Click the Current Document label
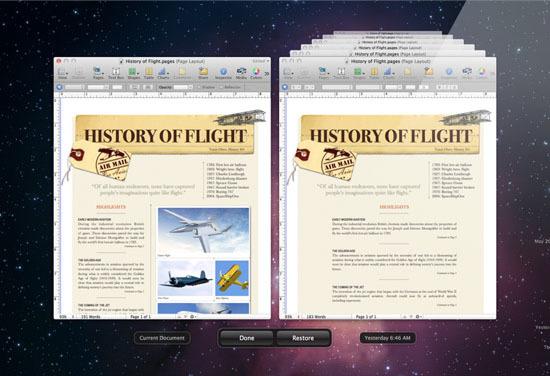Screen dimensions: 550x376 [x=162, y=338]
